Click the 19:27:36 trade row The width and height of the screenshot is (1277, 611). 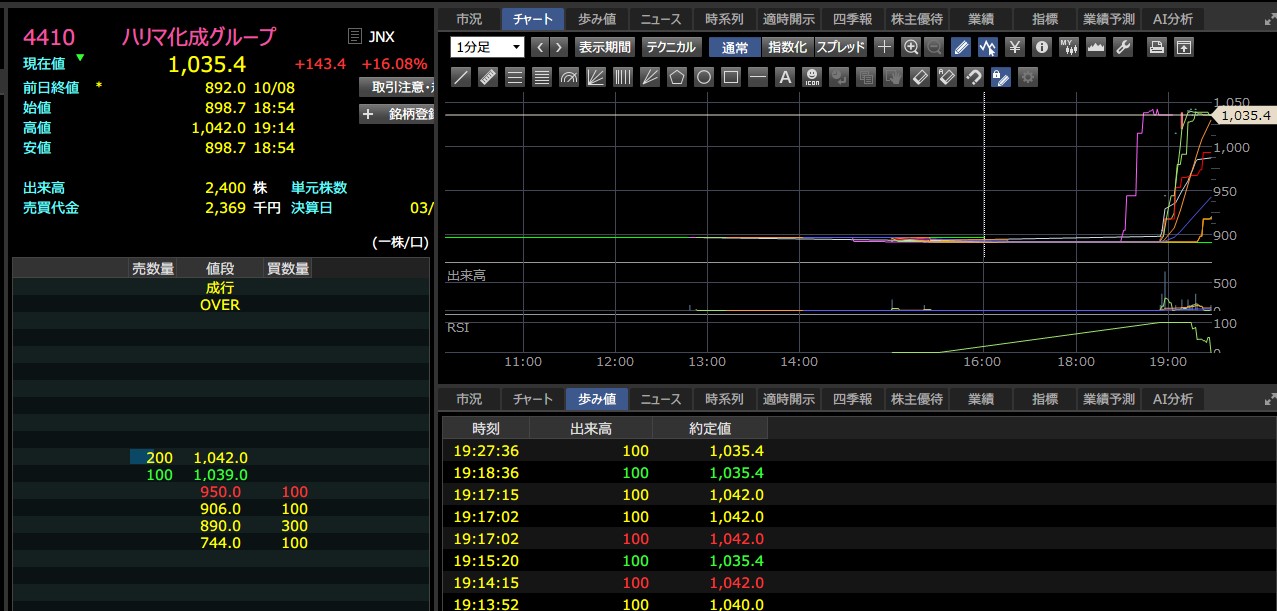click(x=859, y=451)
